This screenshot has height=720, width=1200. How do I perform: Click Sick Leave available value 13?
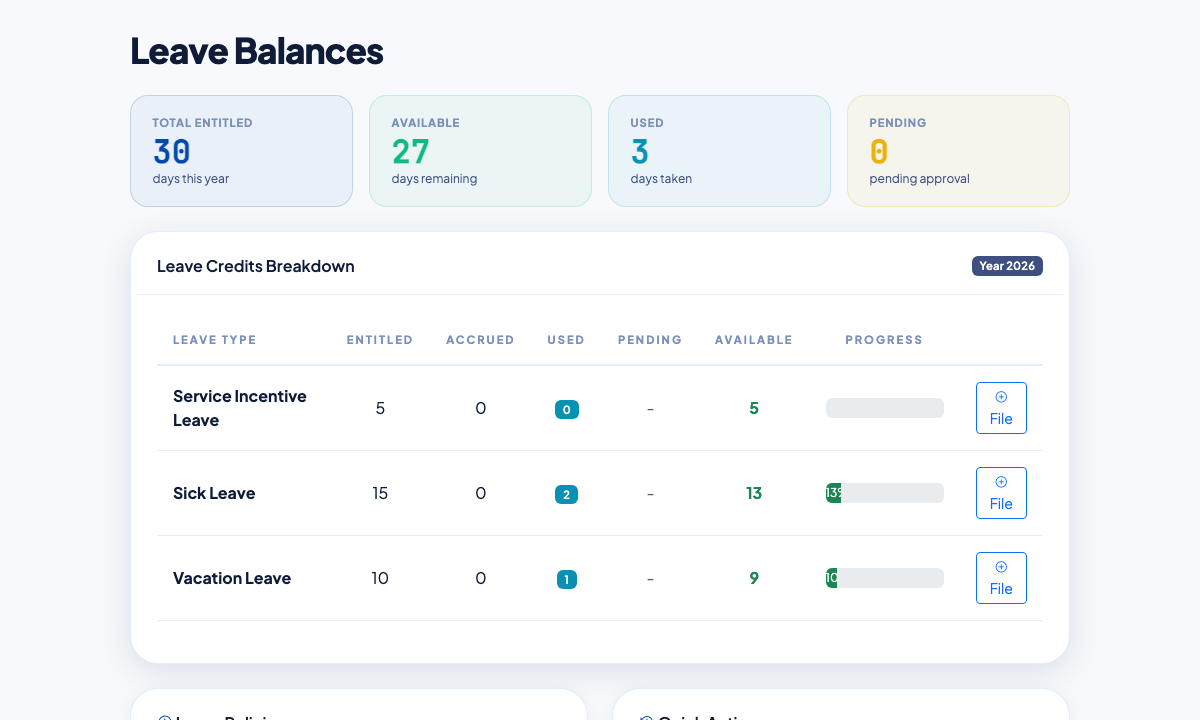click(x=754, y=493)
